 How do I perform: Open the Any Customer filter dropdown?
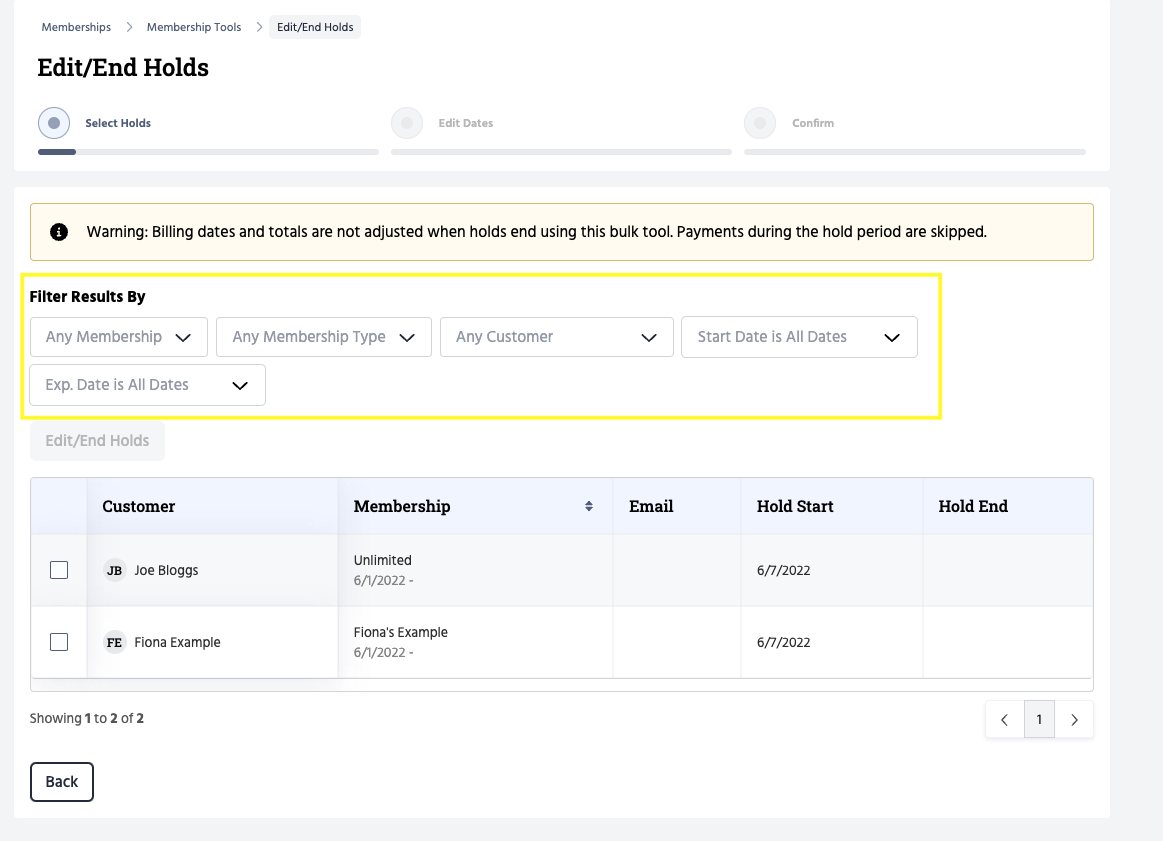point(556,337)
